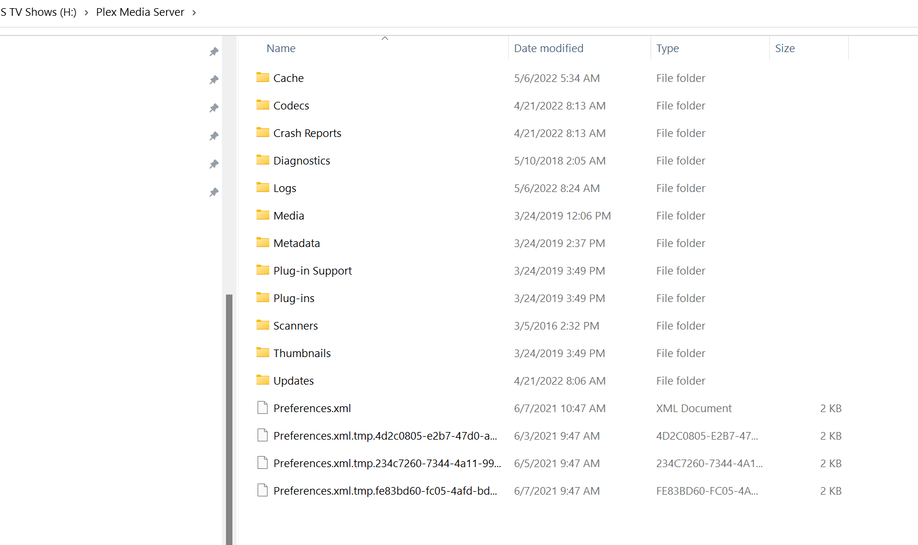Click the 3/5/2016 2:32 PM date cell
Screen dimensions: 918x545
tap(557, 325)
